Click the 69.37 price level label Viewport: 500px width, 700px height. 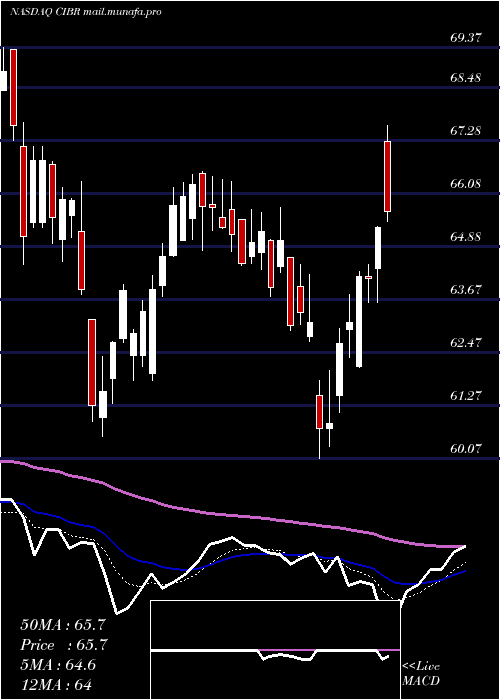(x=466, y=38)
